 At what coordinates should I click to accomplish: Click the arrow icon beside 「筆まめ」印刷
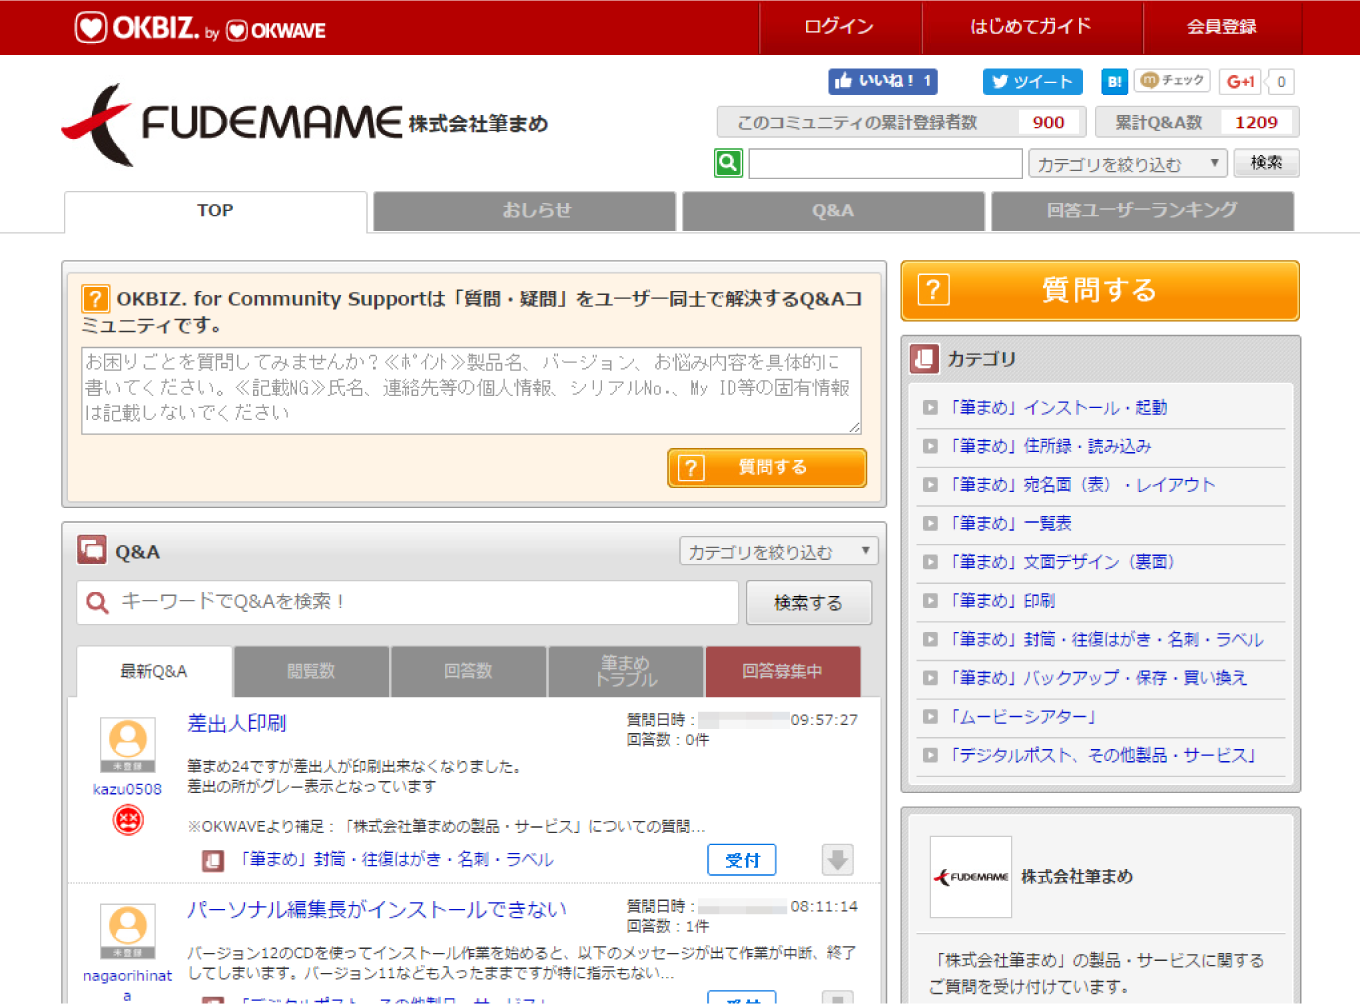tap(930, 601)
